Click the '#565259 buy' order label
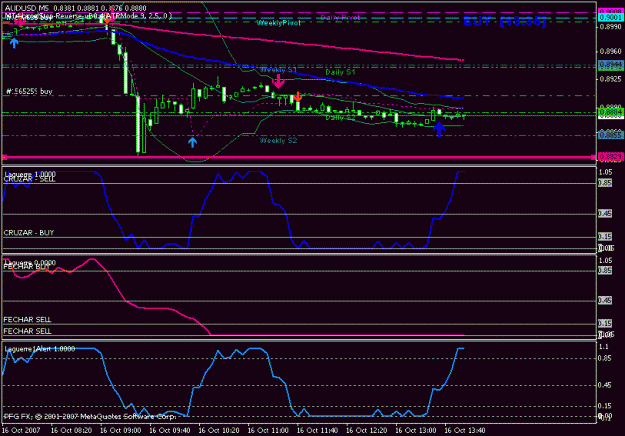Screen dimensions: 625x436 29,92
